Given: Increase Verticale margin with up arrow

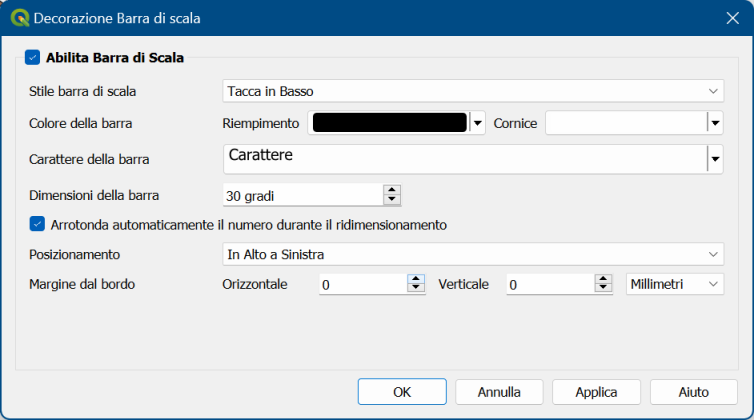Looking at the screenshot, I should 603,280.
